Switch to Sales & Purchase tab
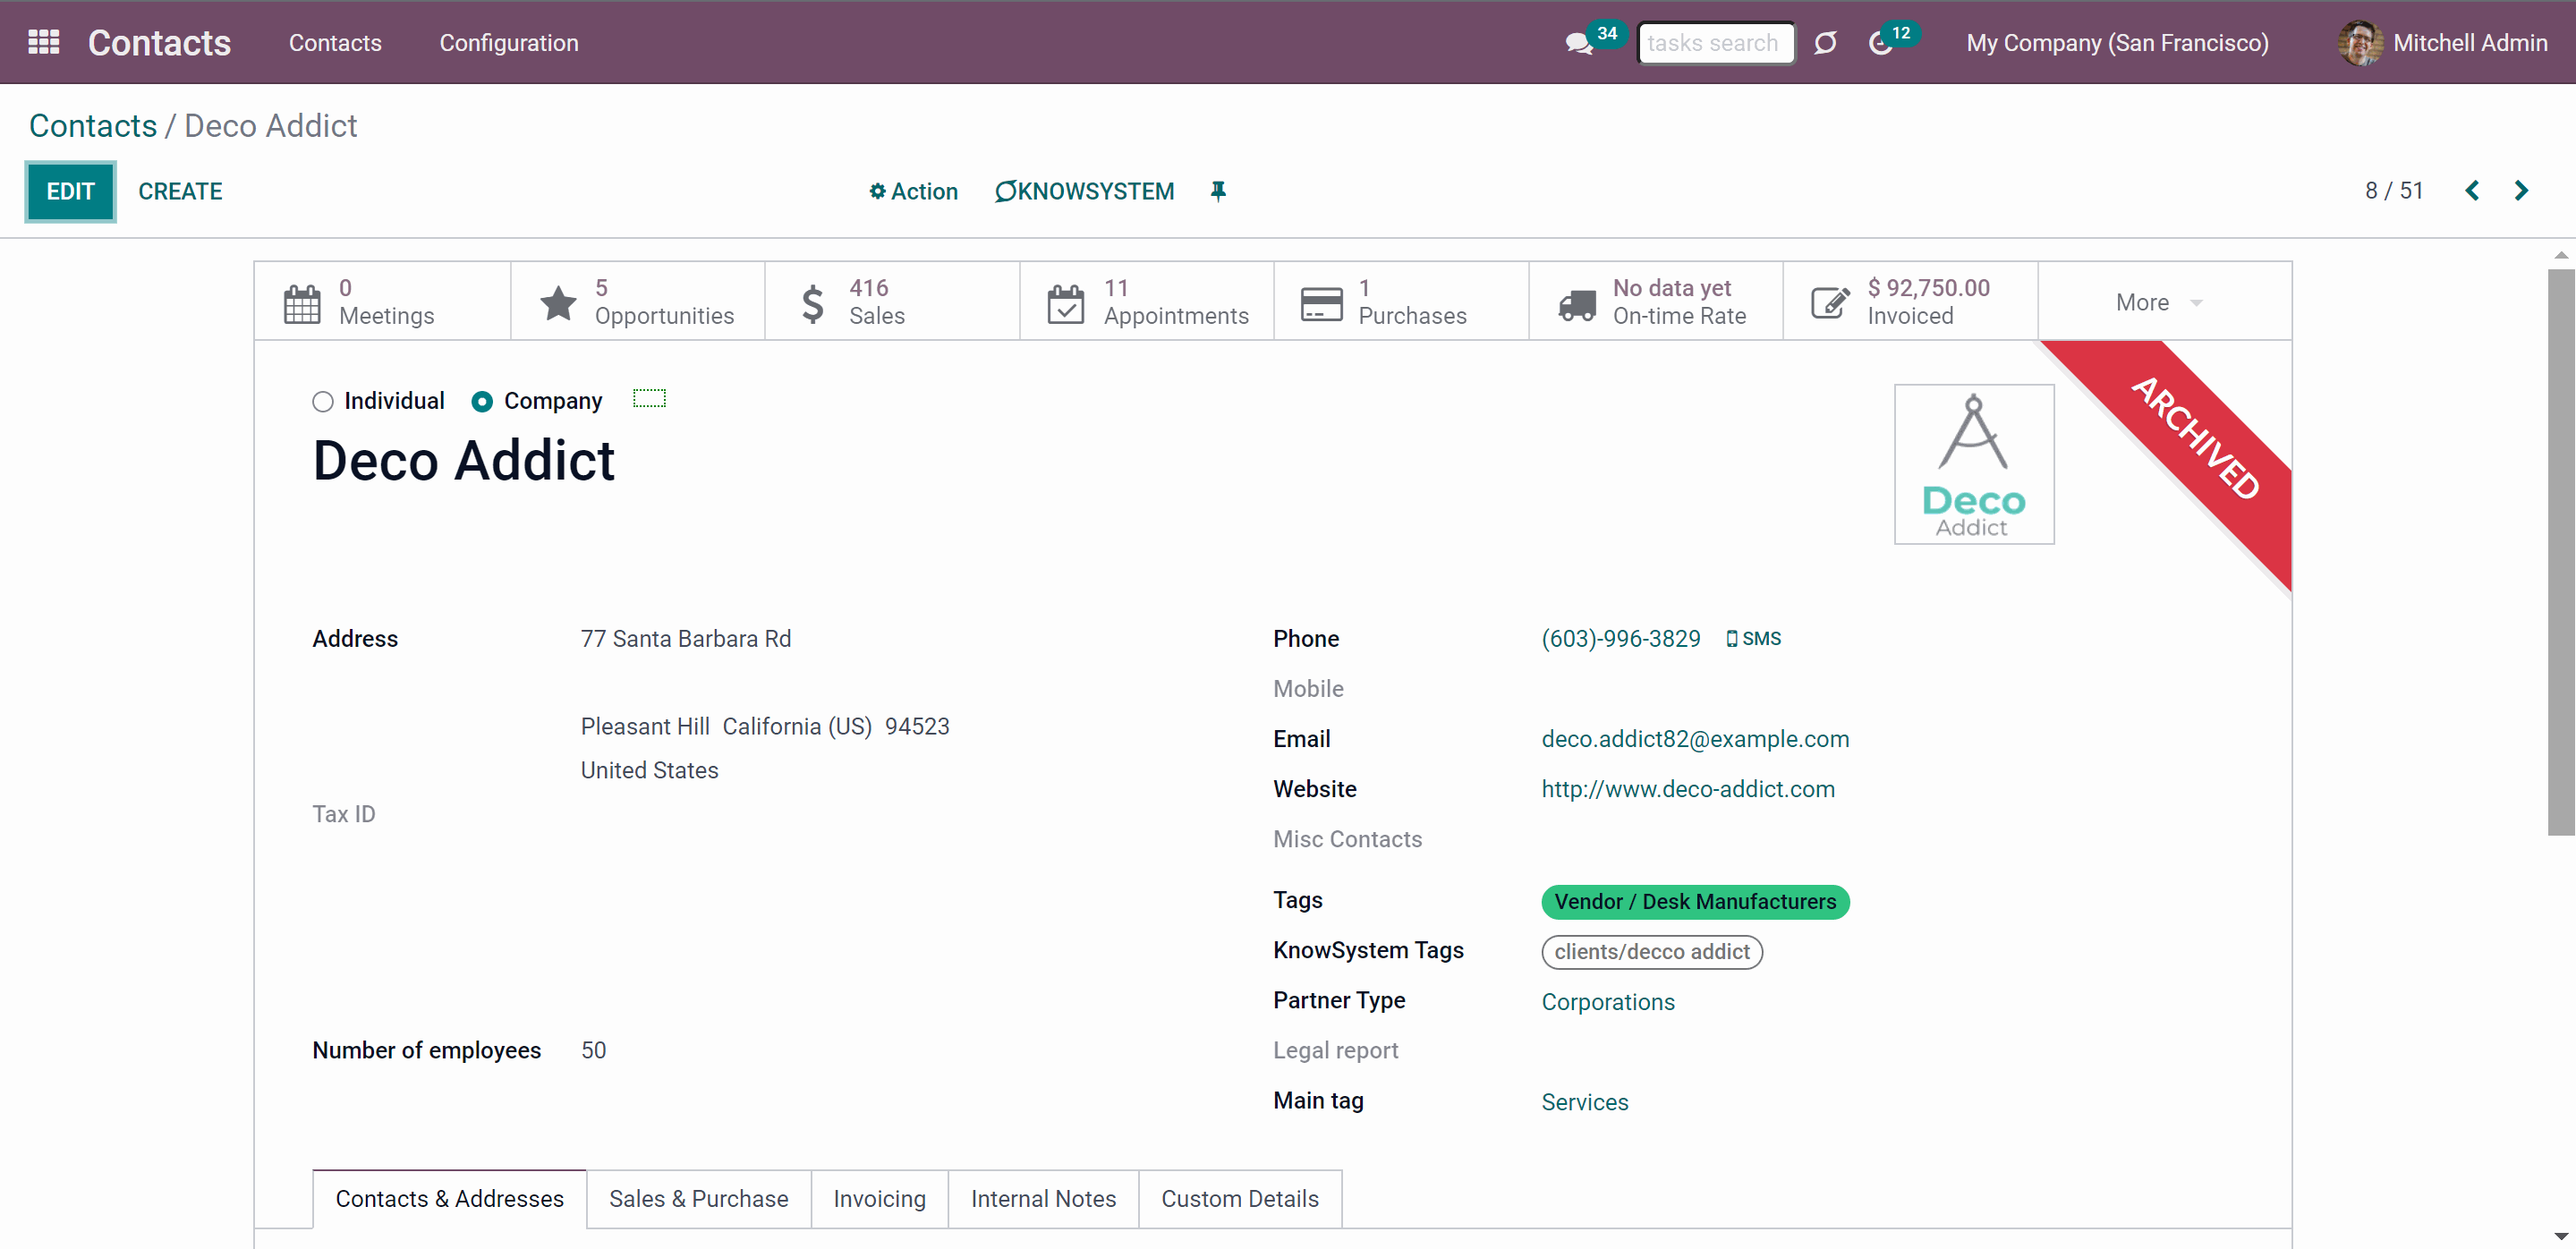2576x1249 pixels. click(x=698, y=1198)
